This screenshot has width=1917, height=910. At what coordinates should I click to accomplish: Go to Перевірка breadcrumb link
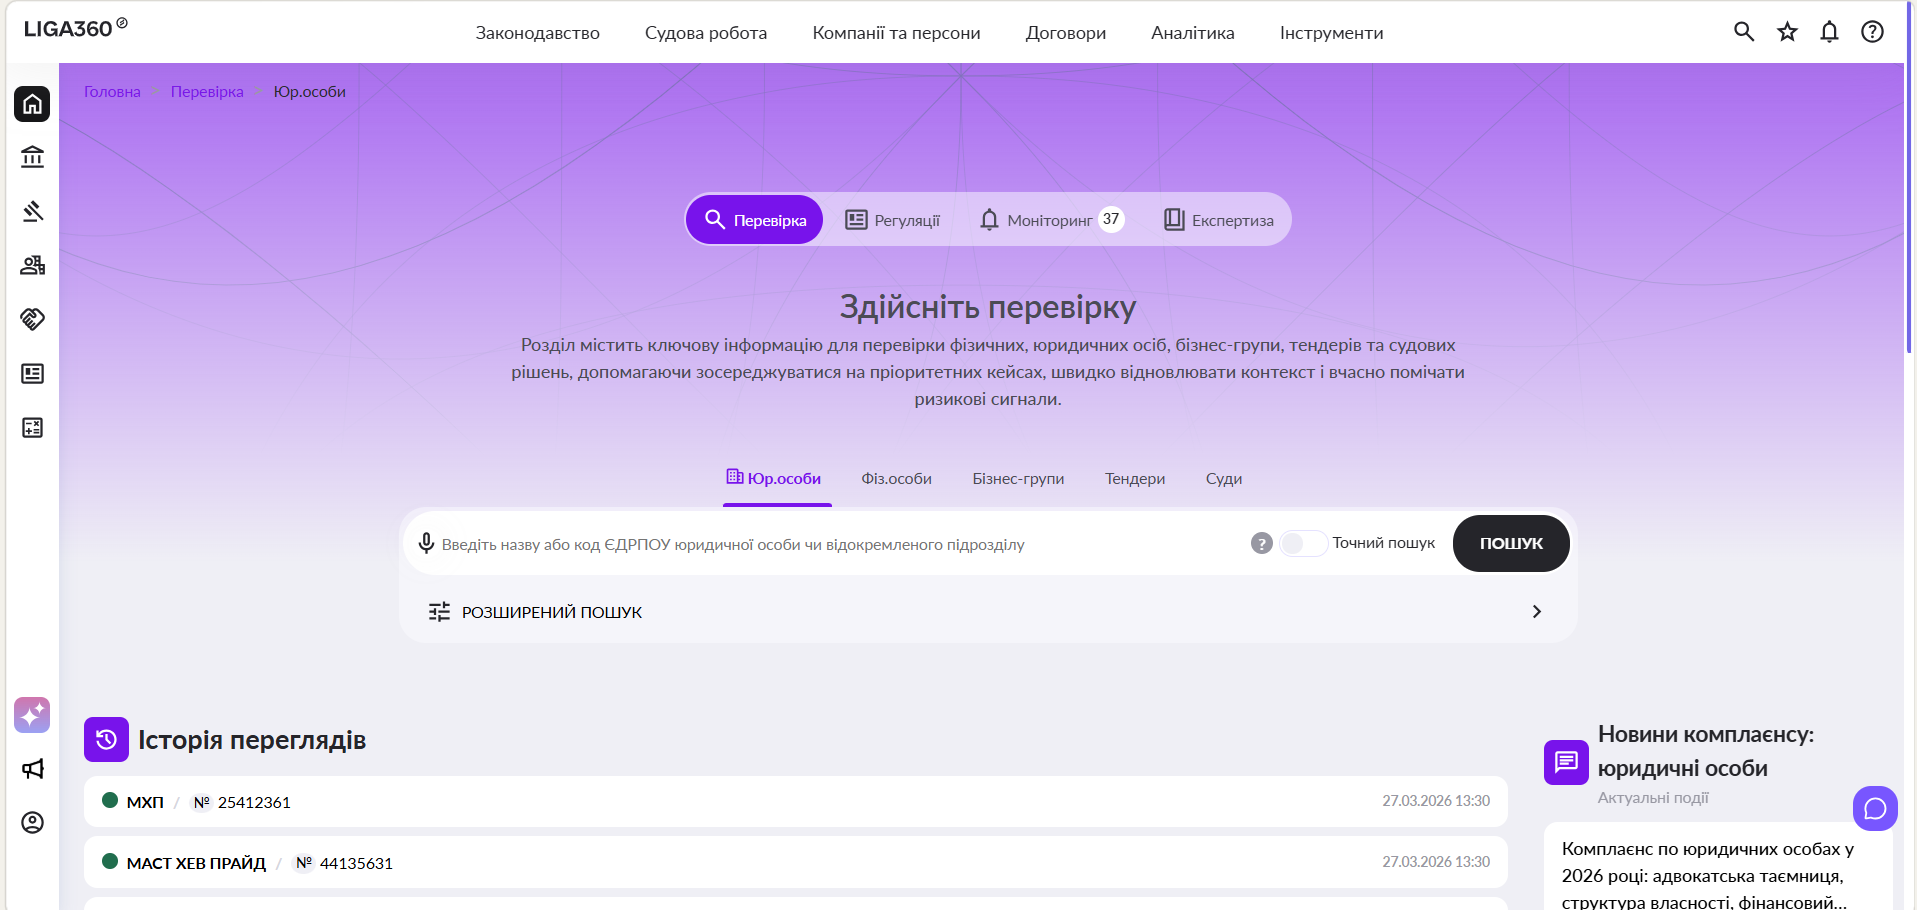(207, 91)
